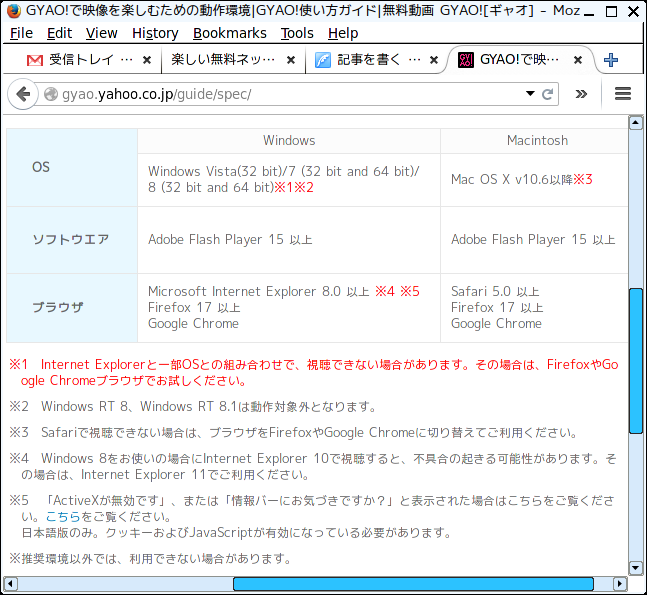Click the horizontal scrollbar left arrow
Screen dimensions: 647x595
pyautogui.click(x=10, y=584)
